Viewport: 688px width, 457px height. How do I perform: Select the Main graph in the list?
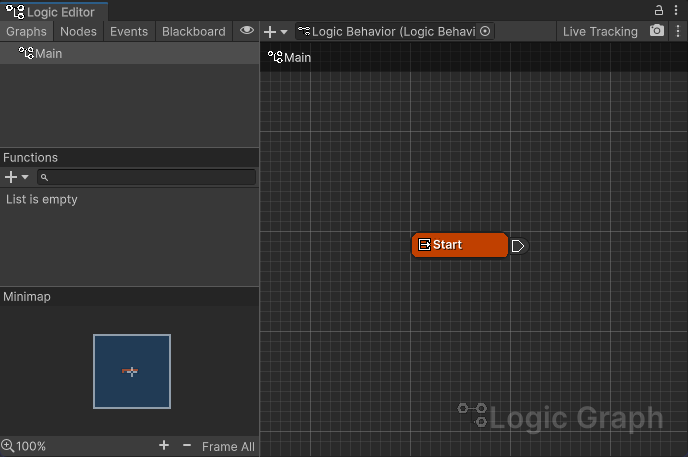point(48,53)
